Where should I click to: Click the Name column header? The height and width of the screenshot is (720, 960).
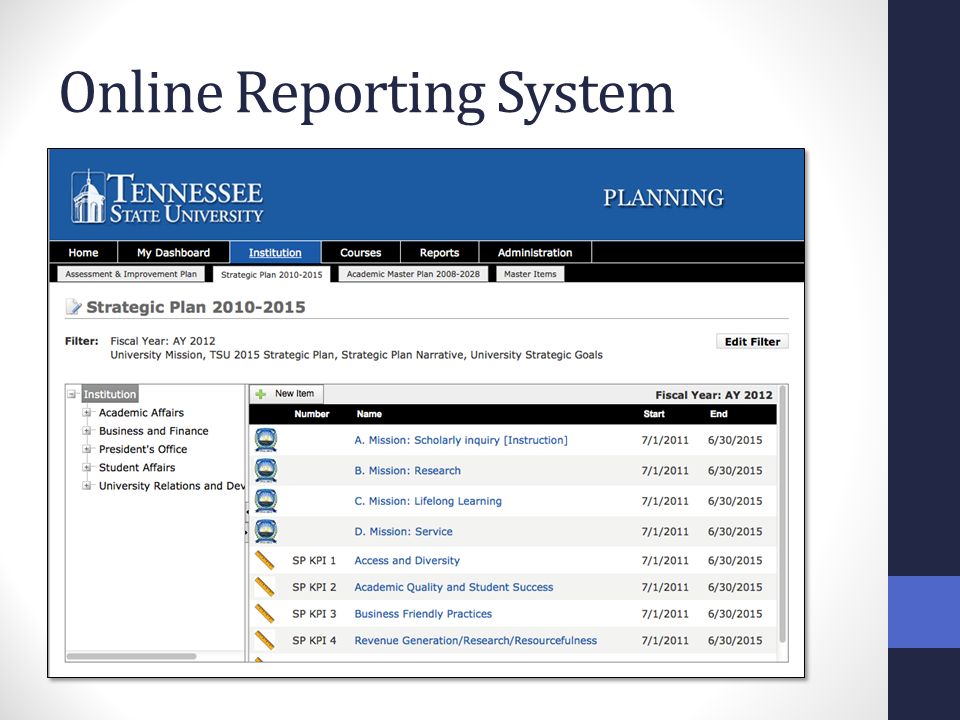[369, 414]
